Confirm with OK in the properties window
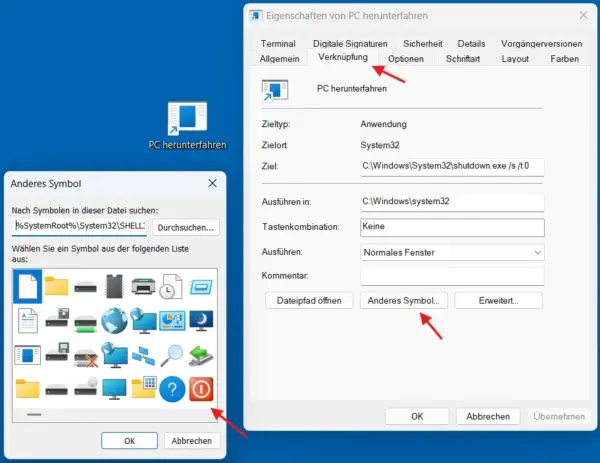The width and height of the screenshot is (600, 463). [x=417, y=416]
